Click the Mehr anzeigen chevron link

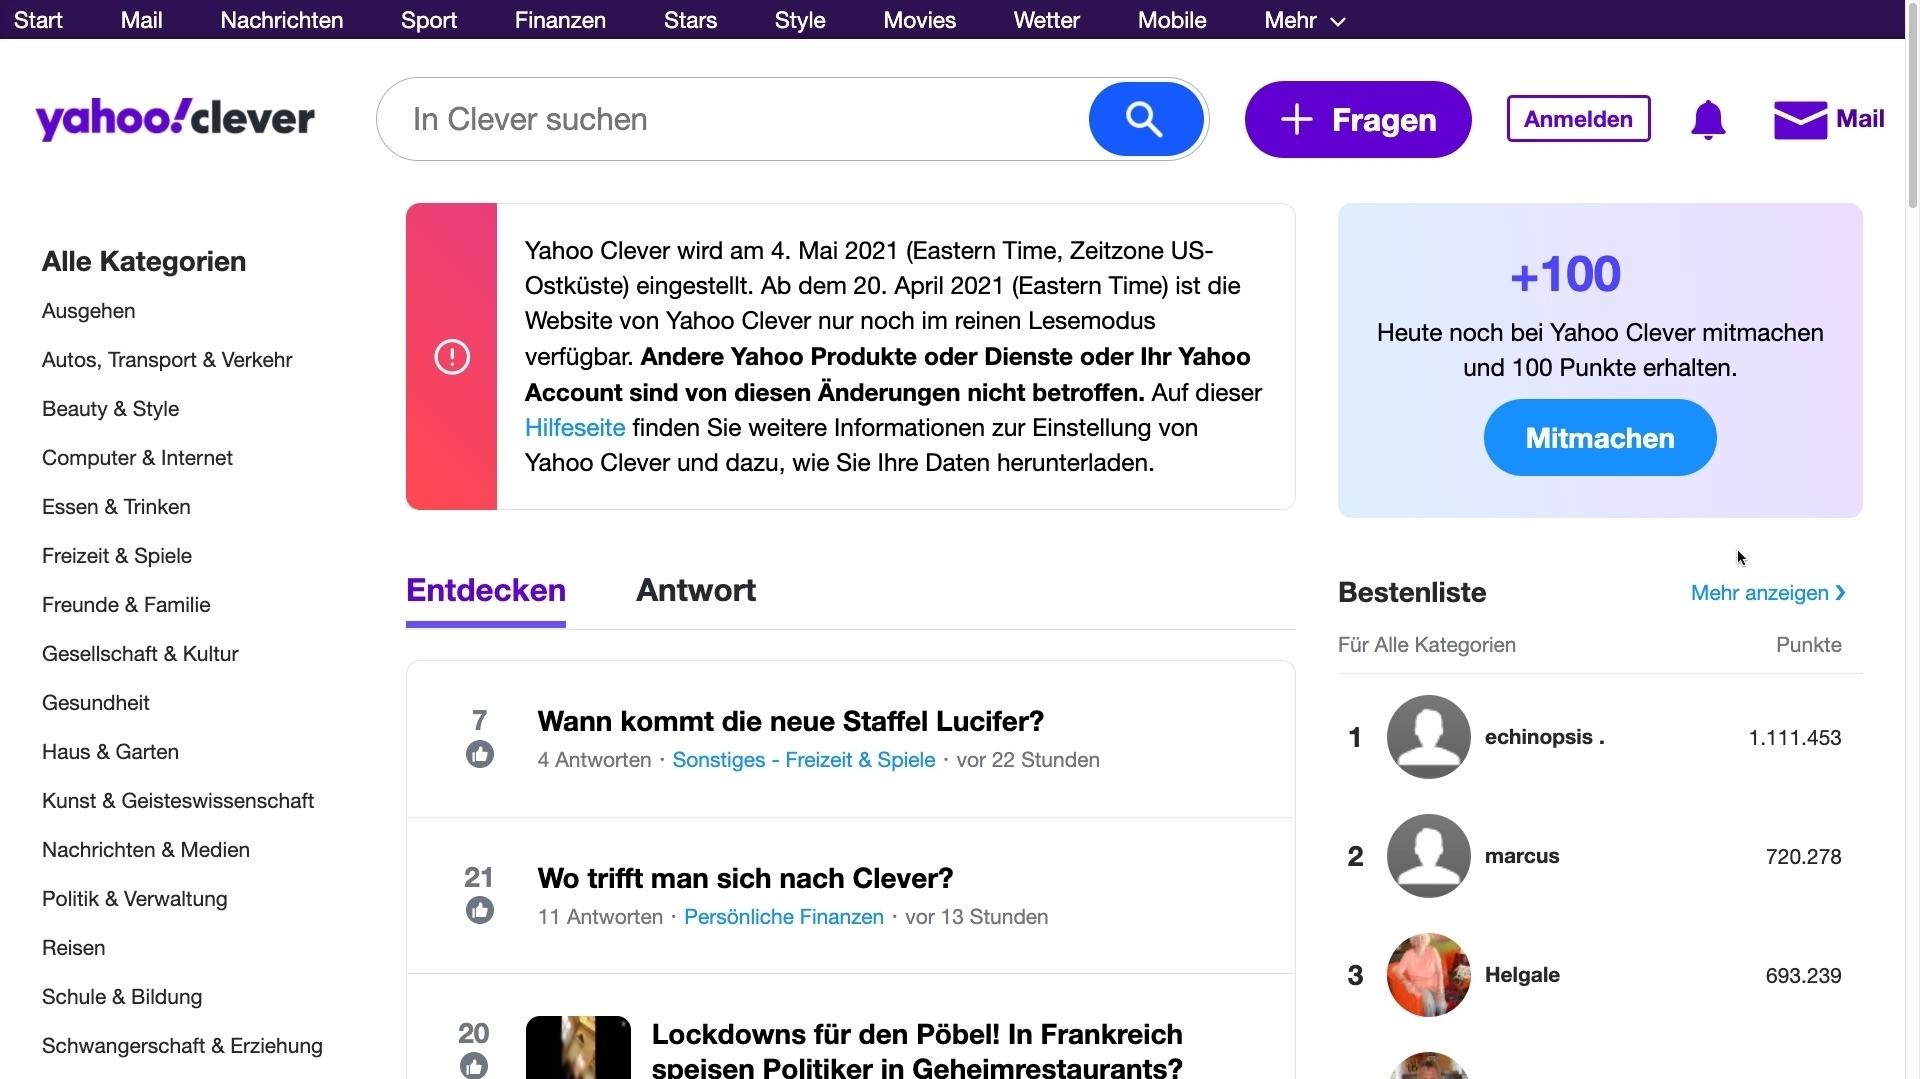click(1768, 593)
